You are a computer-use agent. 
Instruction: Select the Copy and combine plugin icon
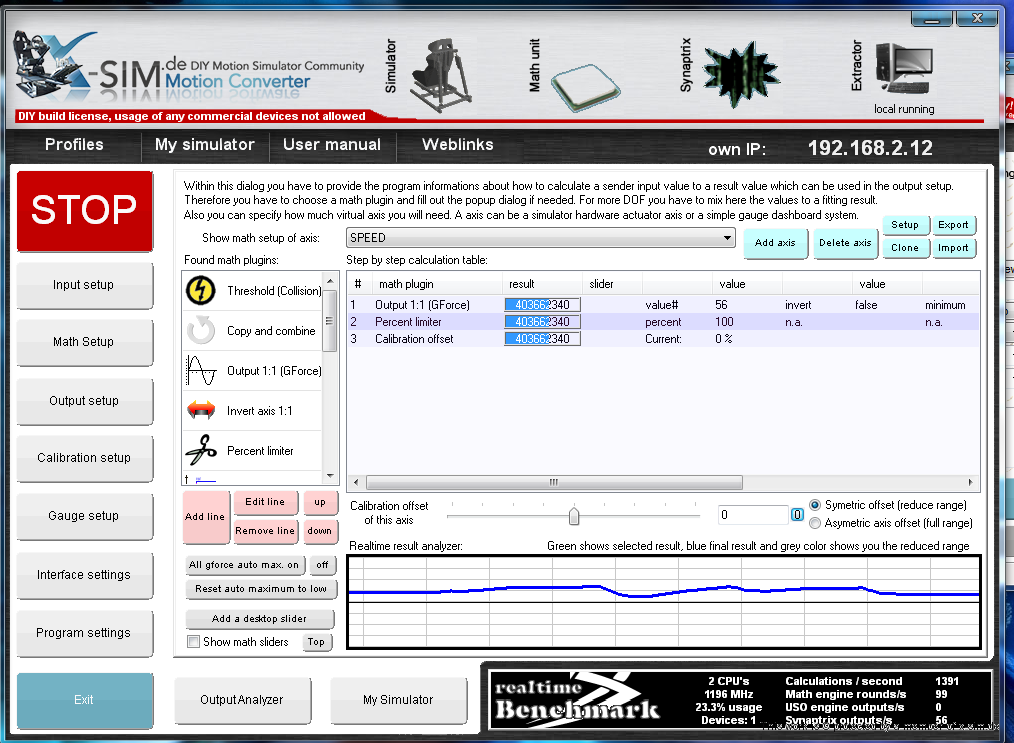(x=201, y=330)
